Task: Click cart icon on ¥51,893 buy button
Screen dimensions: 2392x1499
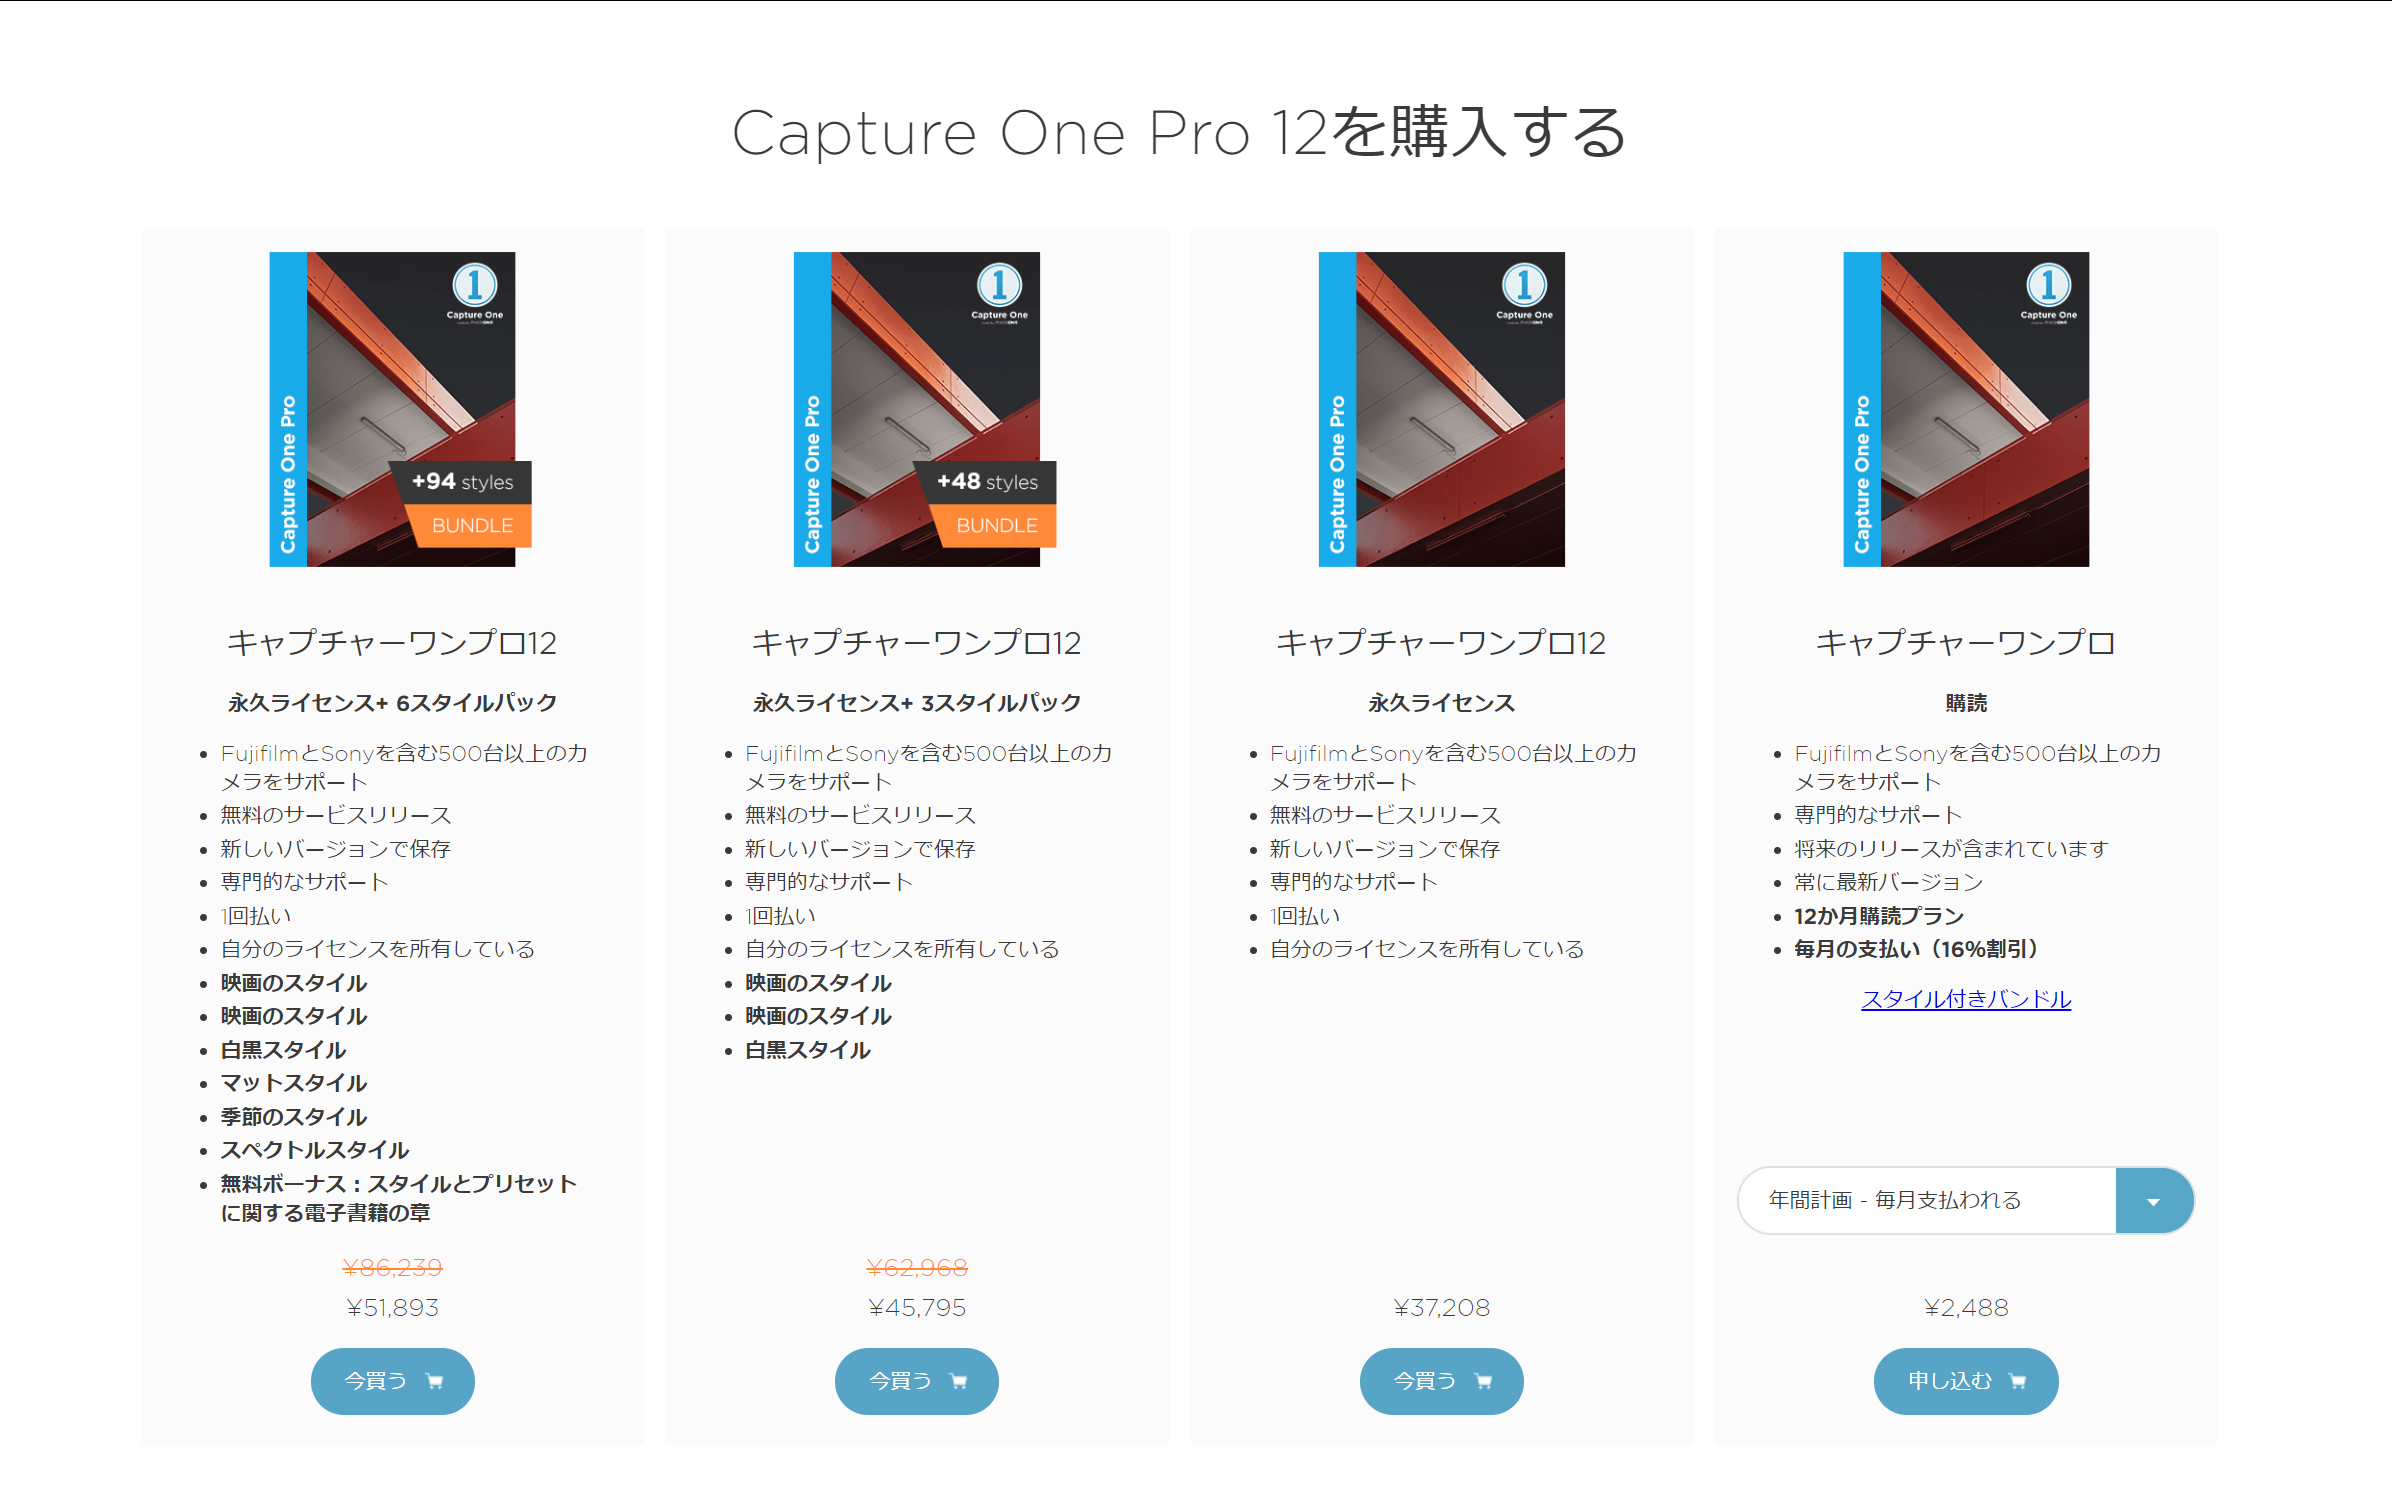Action: point(434,1381)
